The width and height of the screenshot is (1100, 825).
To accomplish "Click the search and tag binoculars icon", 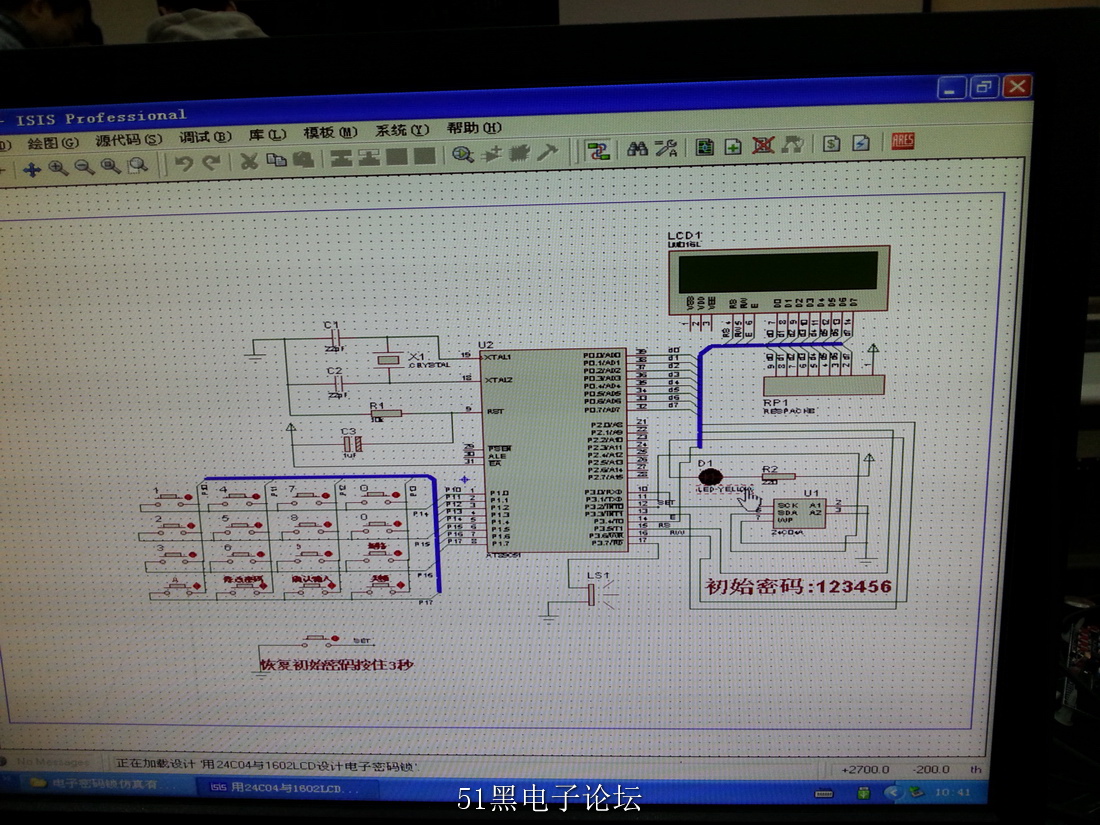I will (x=637, y=149).
